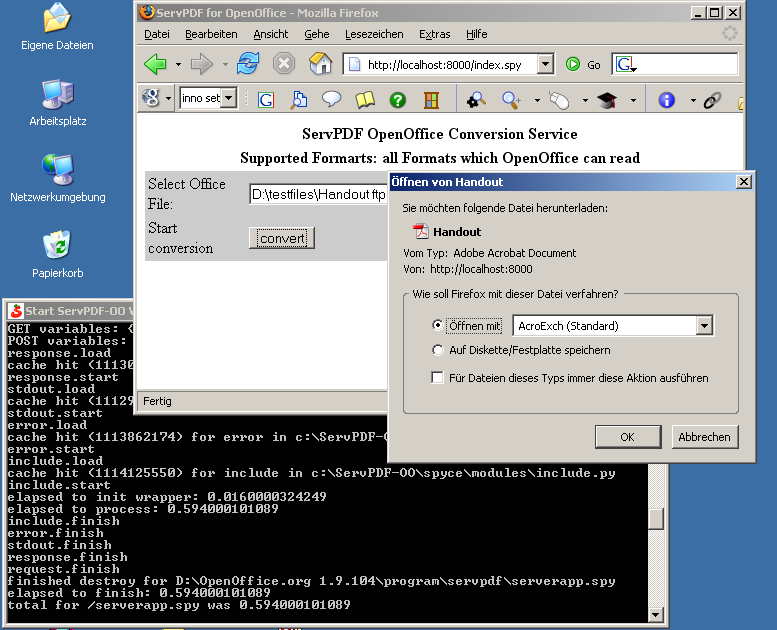Click 'Von: http://localhost:8000' text in dialog
Screen dimensions: 777x630
click(468, 269)
